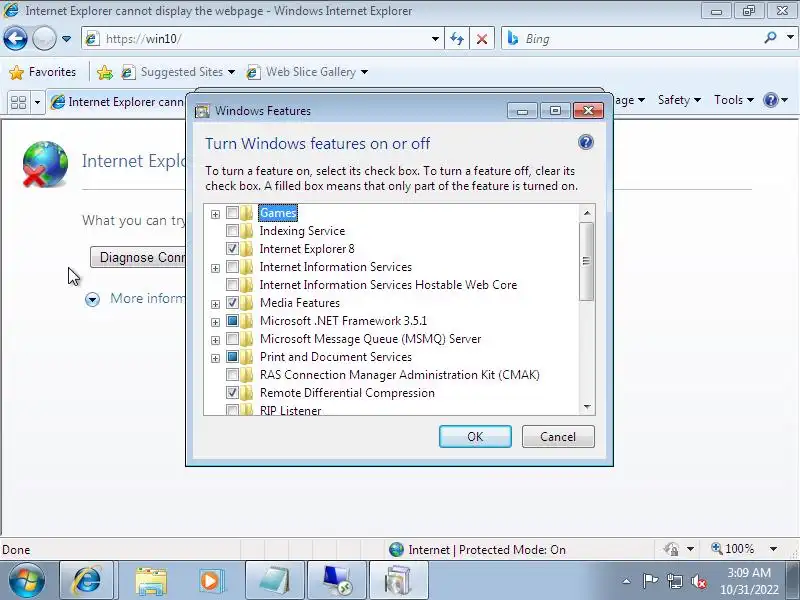Viewport: 800px width, 600px height.
Task: Toggle the Microsoft .NET Framework 3.5.1 checkbox
Action: [232, 321]
